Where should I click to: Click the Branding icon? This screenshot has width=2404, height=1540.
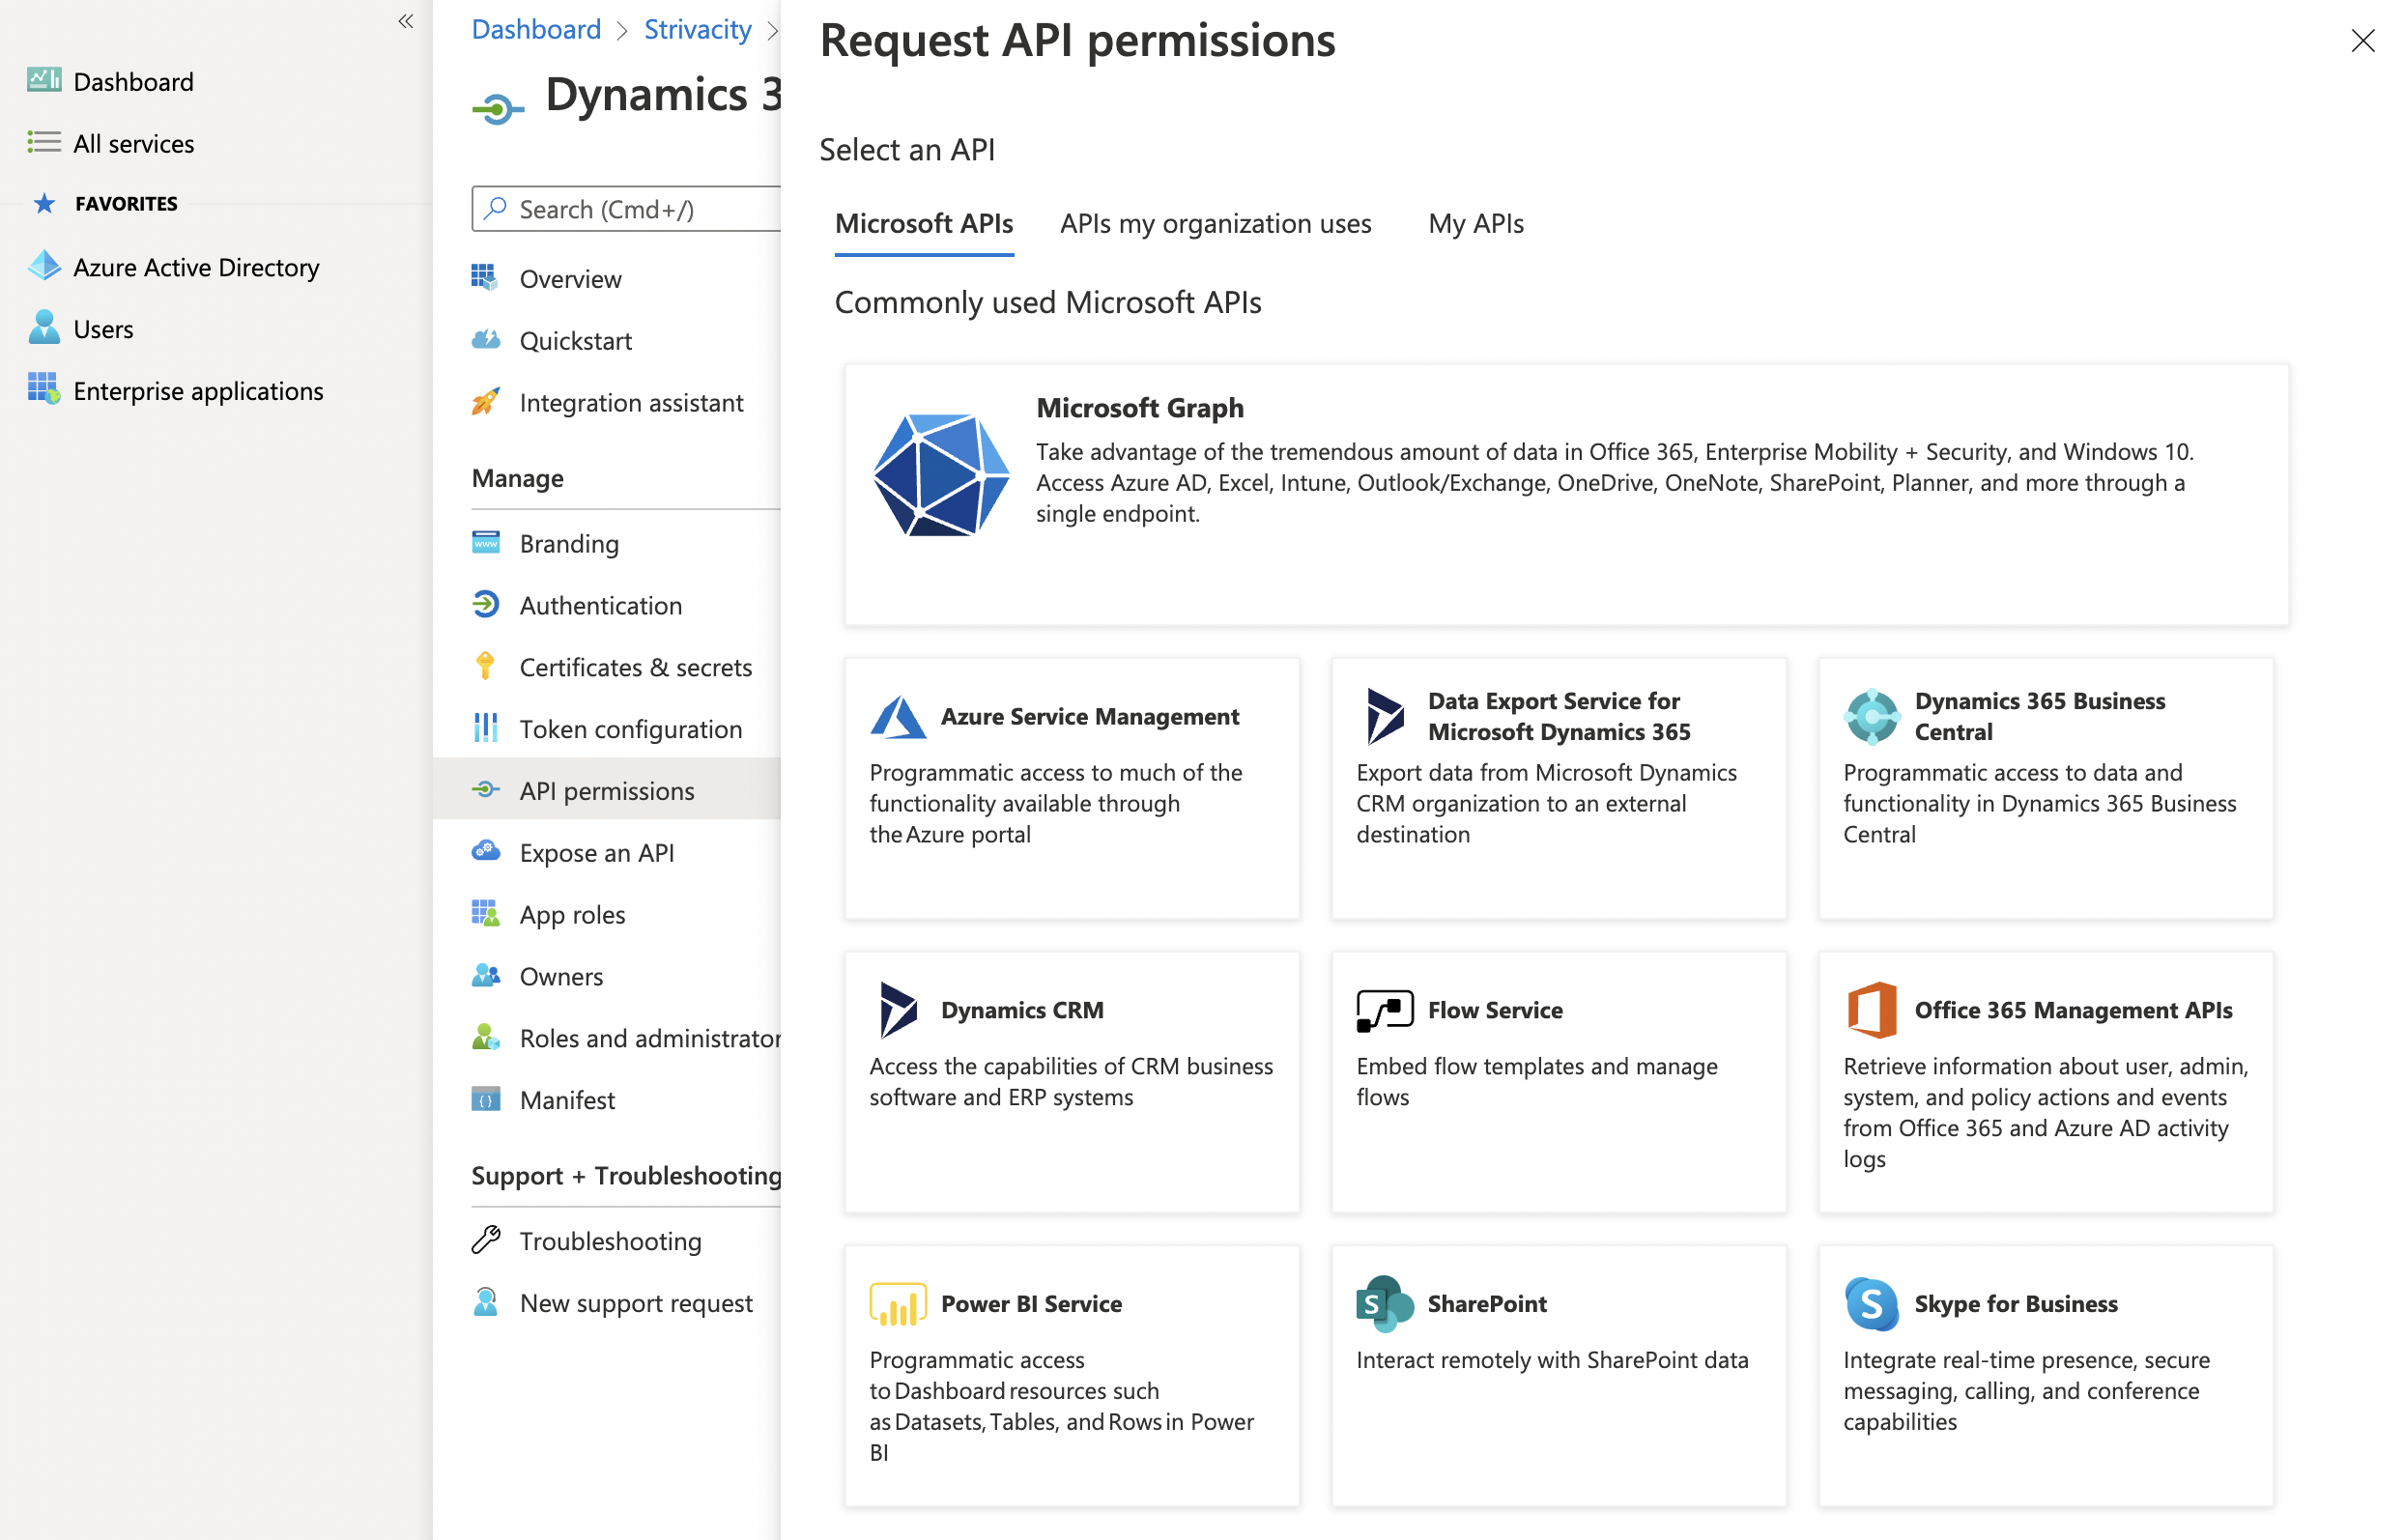pyautogui.click(x=485, y=543)
